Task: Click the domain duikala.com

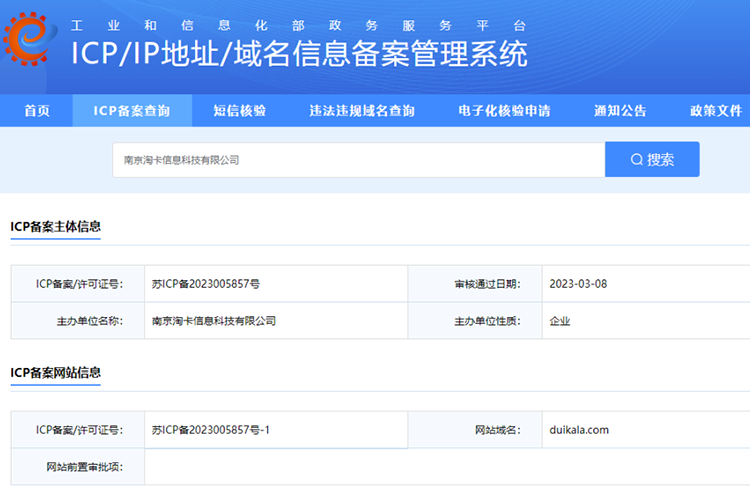Action: coord(579,430)
